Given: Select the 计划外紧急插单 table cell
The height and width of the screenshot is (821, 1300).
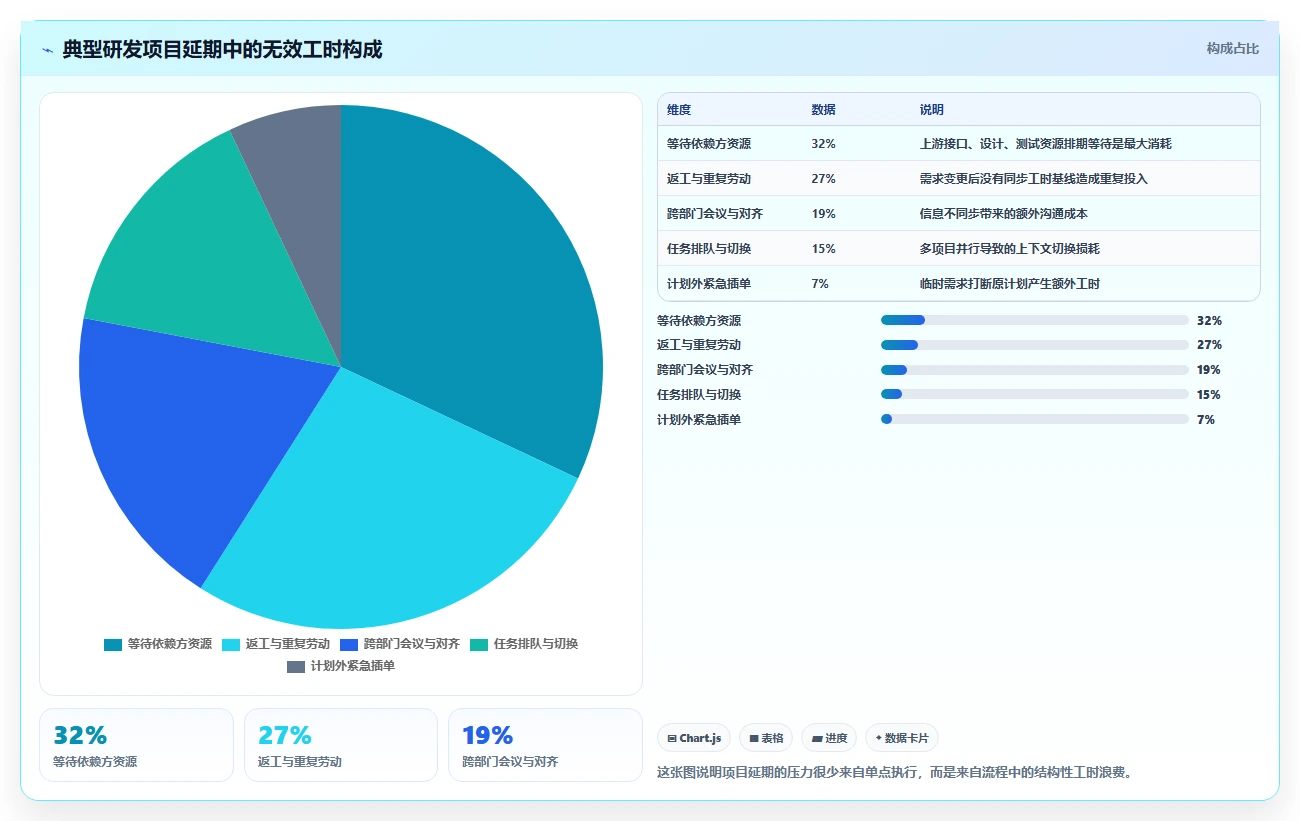Looking at the screenshot, I should coord(709,284).
